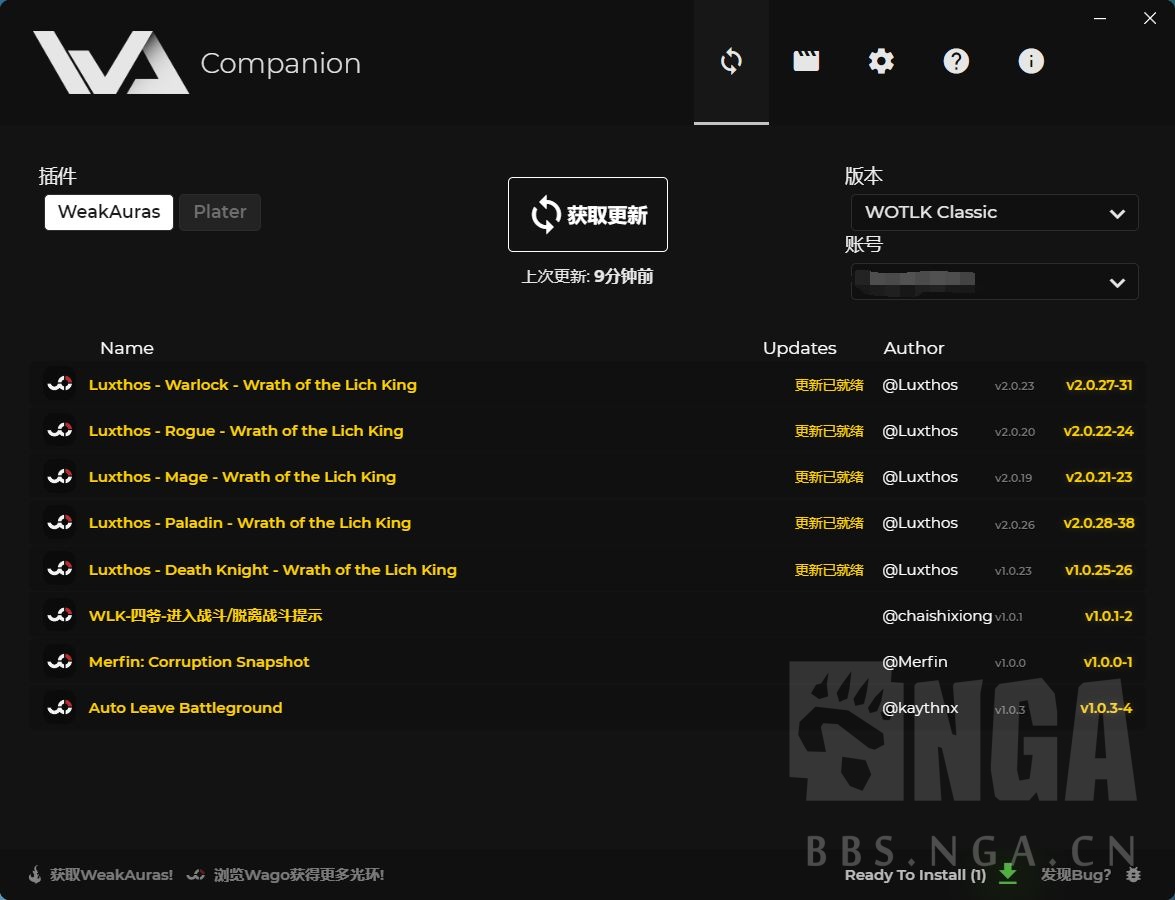Image resolution: width=1175 pixels, height=900 pixels.
Task: Open Help via the question mark icon
Action: point(956,61)
